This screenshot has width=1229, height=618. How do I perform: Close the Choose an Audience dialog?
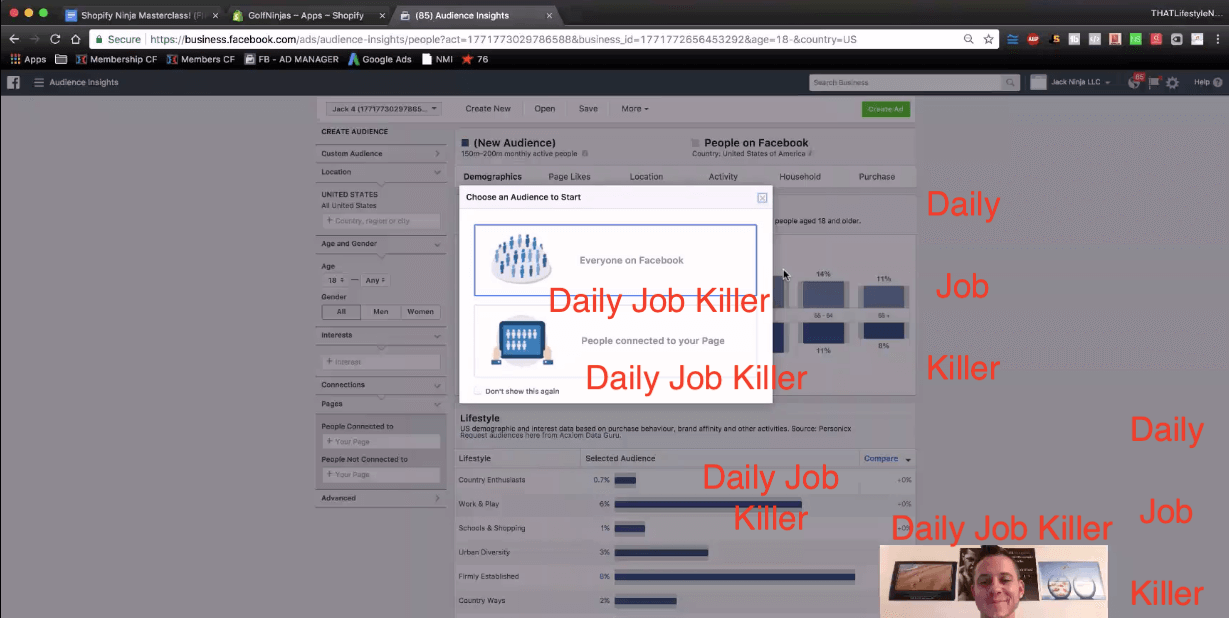click(x=762, y=198)
